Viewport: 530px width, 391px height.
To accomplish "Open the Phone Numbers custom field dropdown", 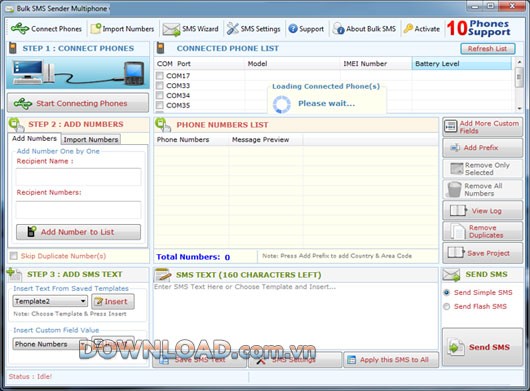I will (x=49, y=344).
